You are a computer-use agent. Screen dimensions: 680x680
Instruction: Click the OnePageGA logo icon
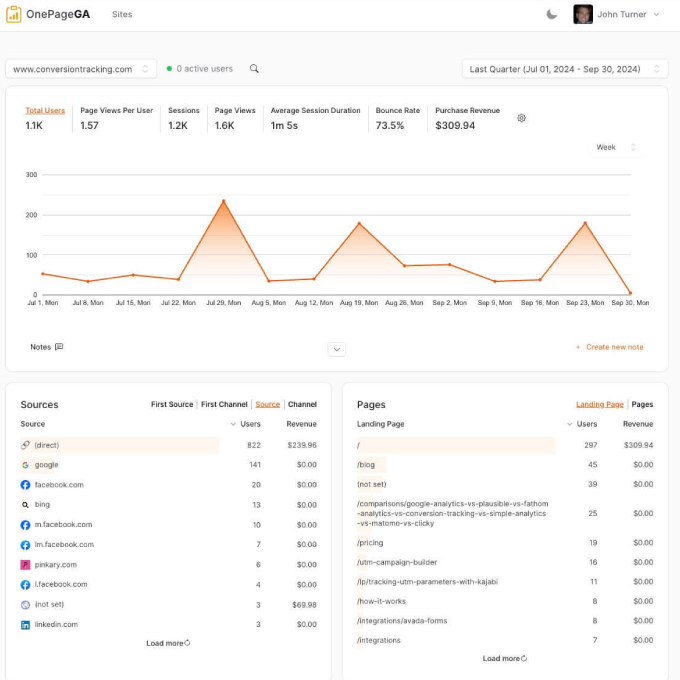tap(14, 15)
